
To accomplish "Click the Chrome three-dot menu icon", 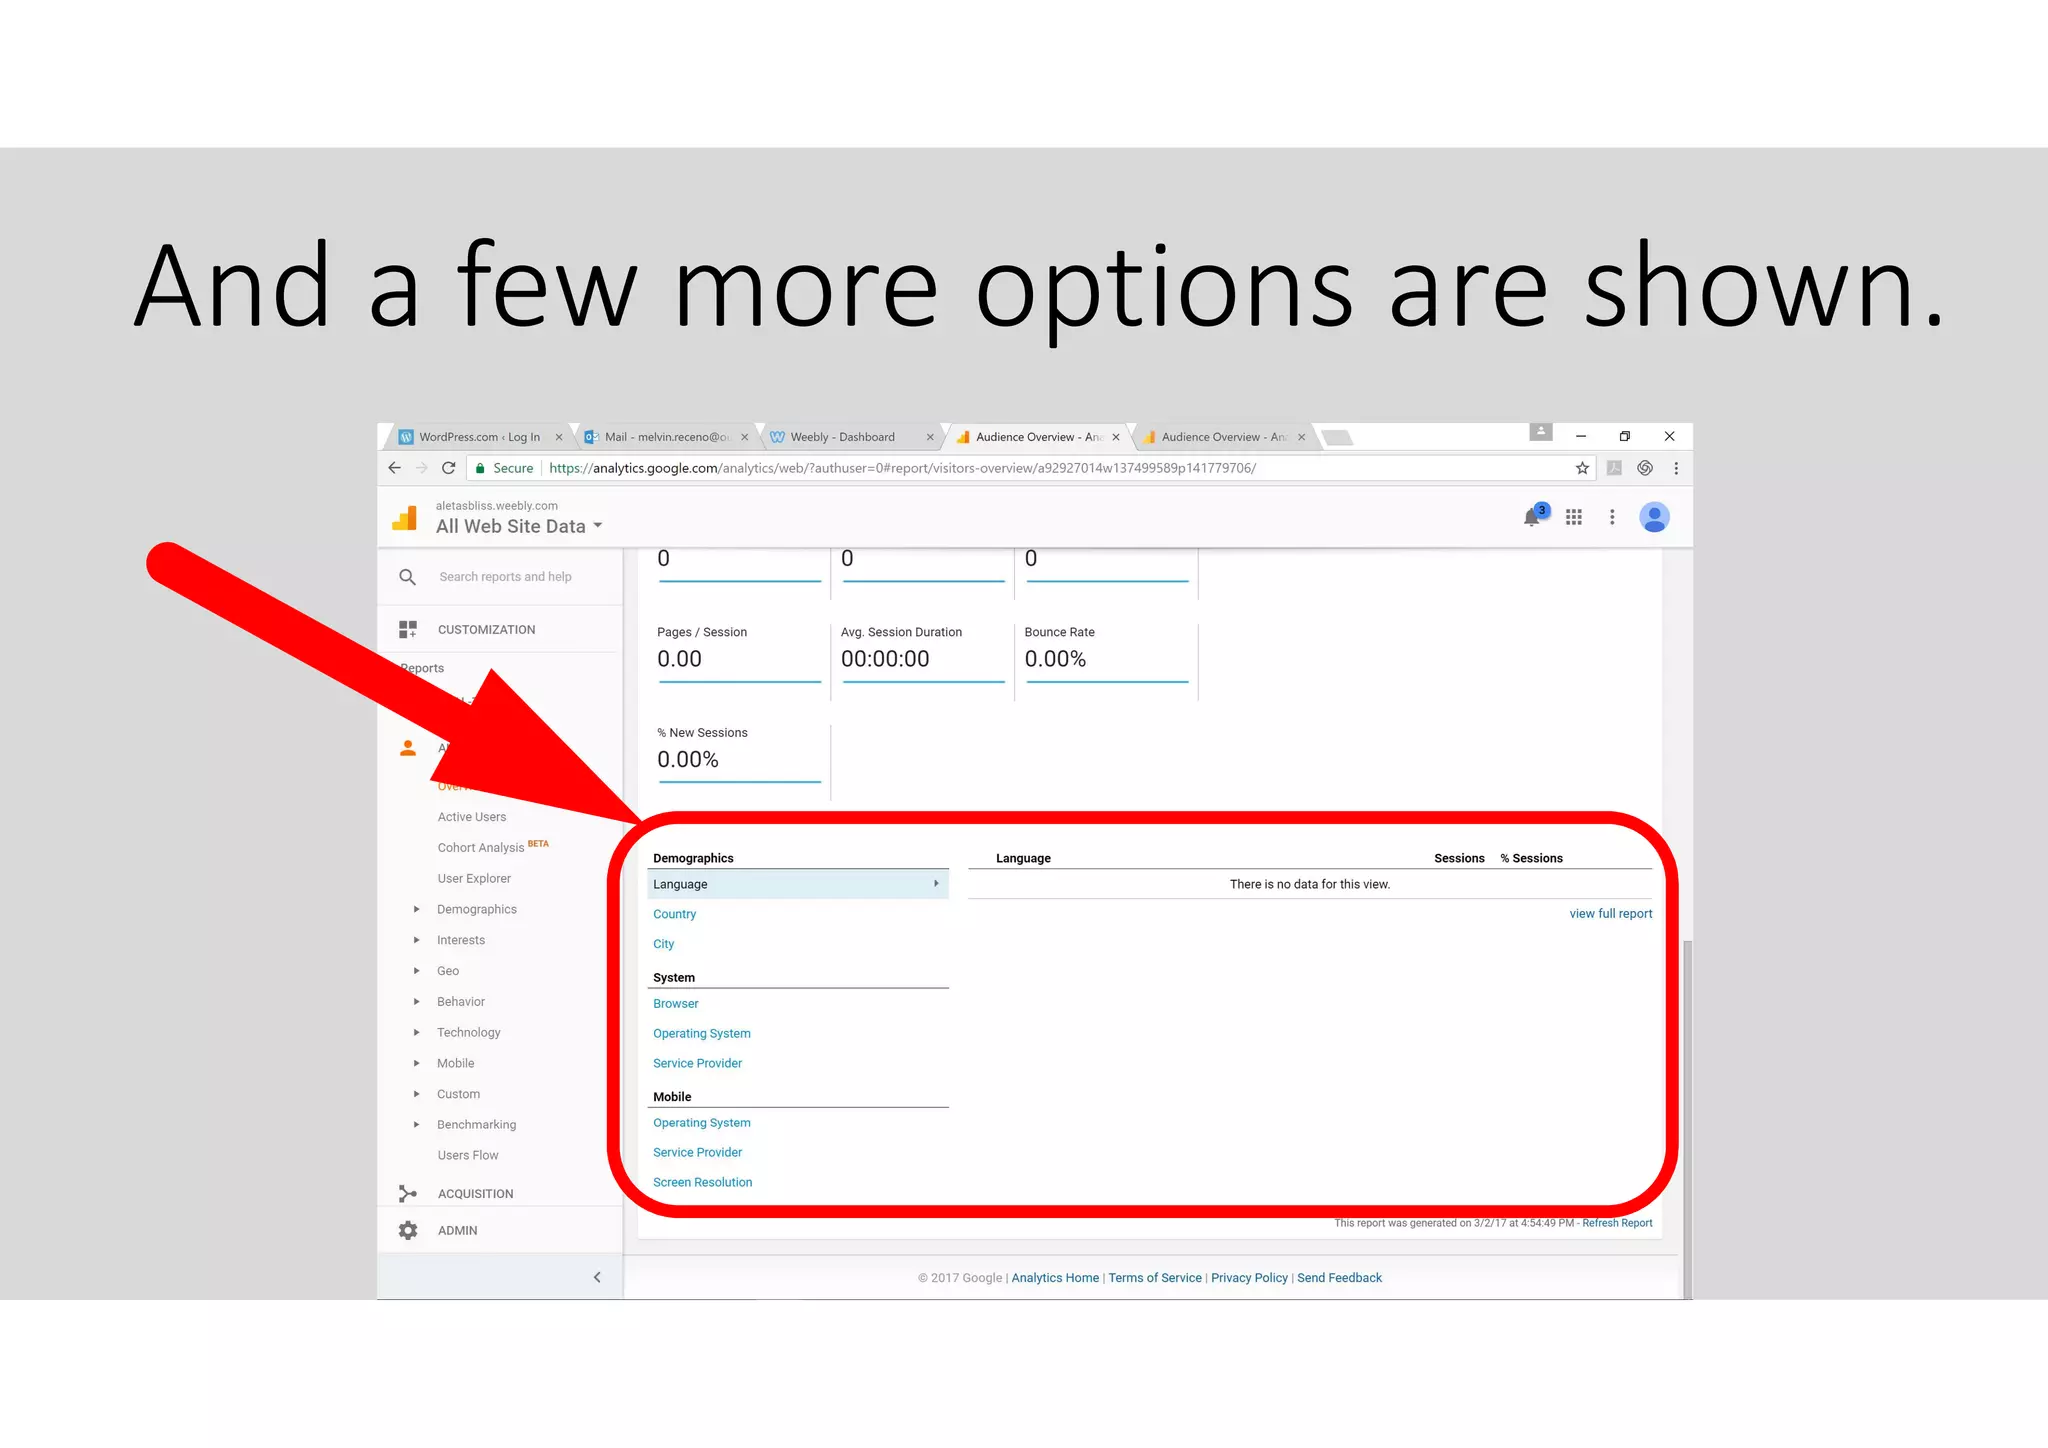I will 1676,468.
